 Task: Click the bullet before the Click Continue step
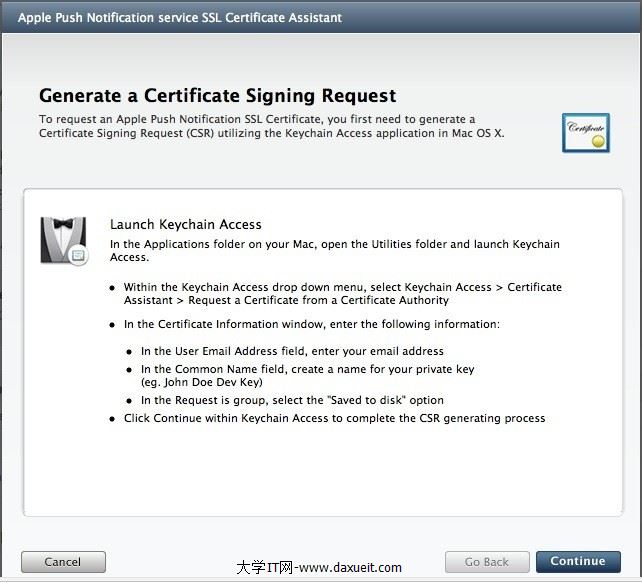[x=113, y=419]
